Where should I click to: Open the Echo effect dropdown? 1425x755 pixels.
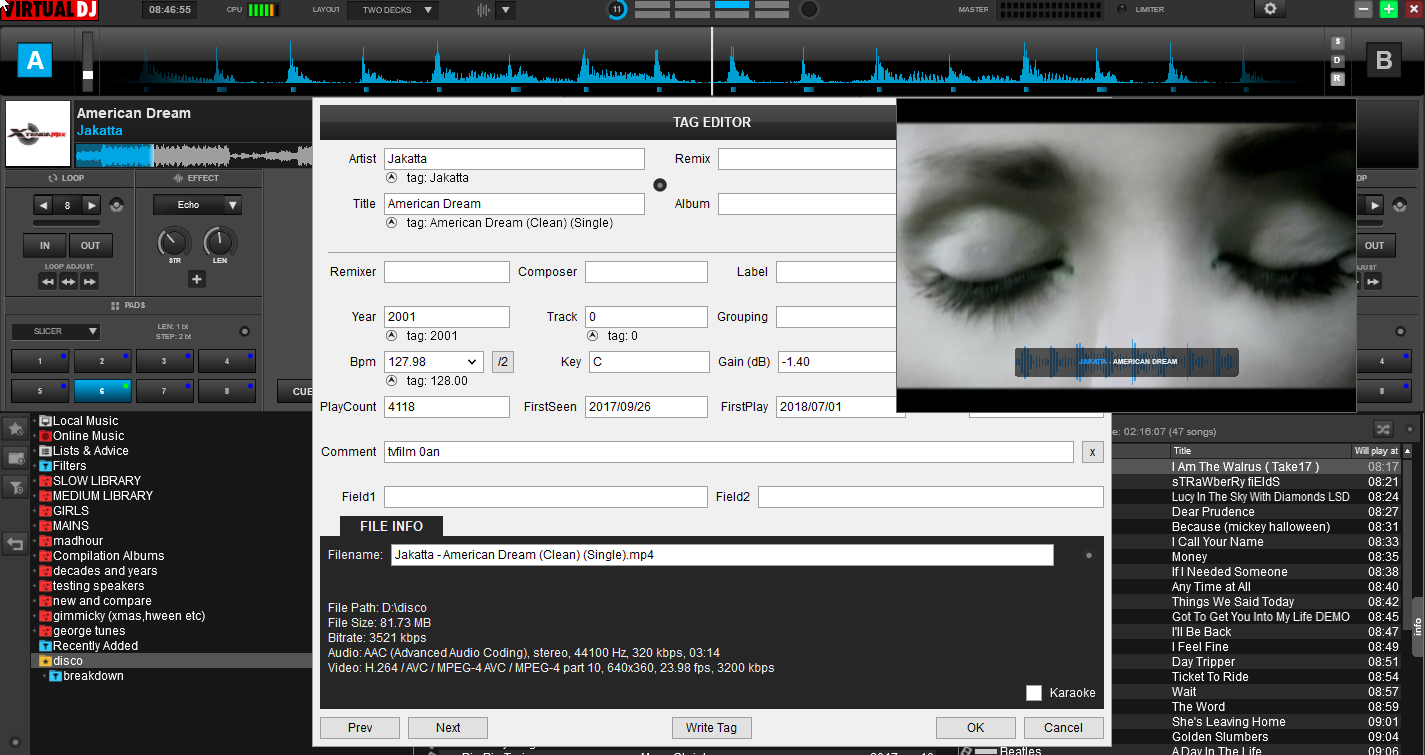[x=197, y=205]
